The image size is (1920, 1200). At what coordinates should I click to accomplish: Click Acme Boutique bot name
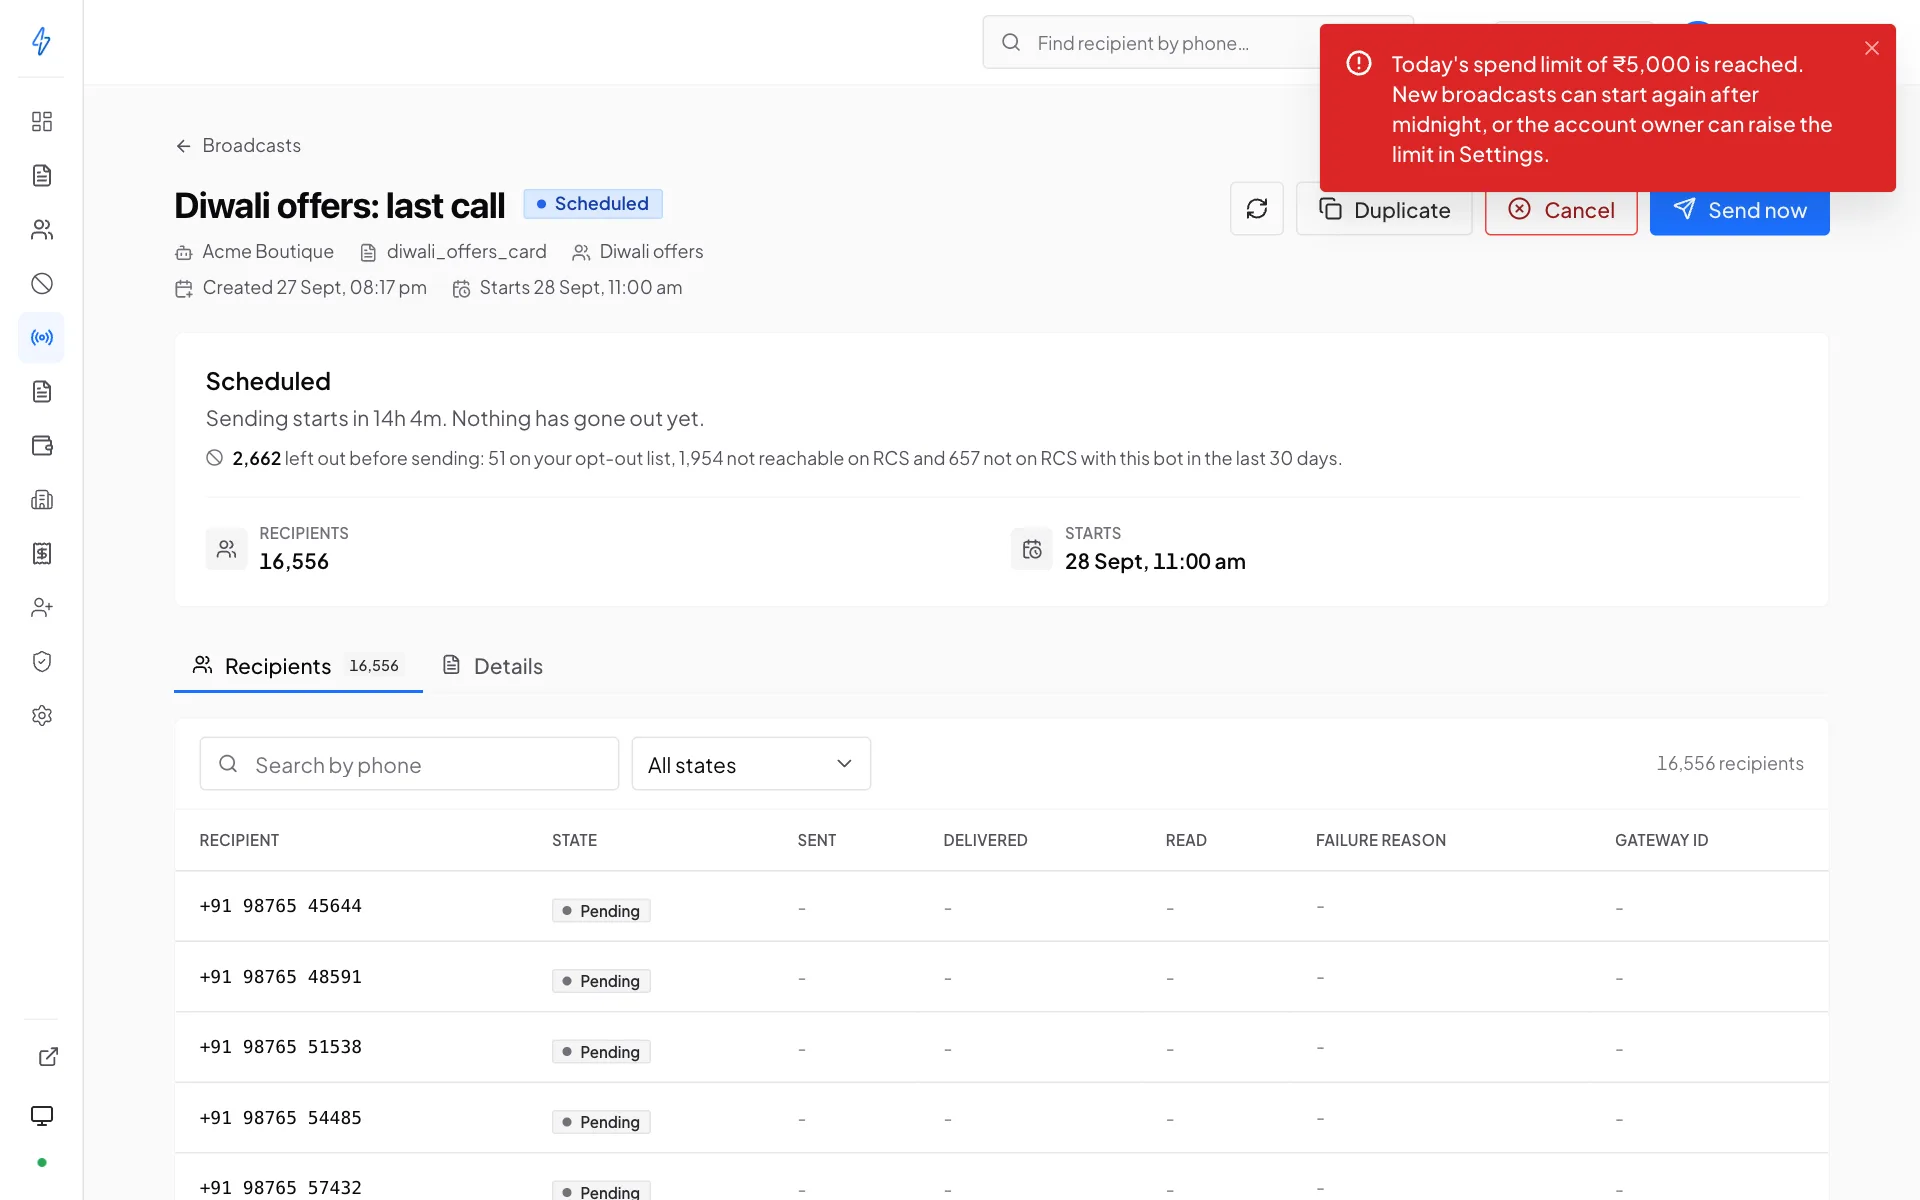(x=268, y=252)
